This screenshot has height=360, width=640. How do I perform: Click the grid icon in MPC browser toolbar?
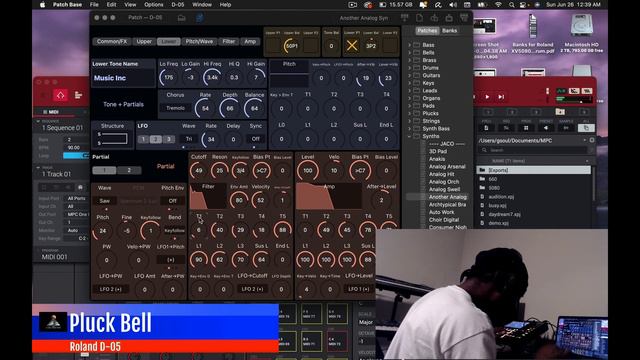[x=526, y=128]
